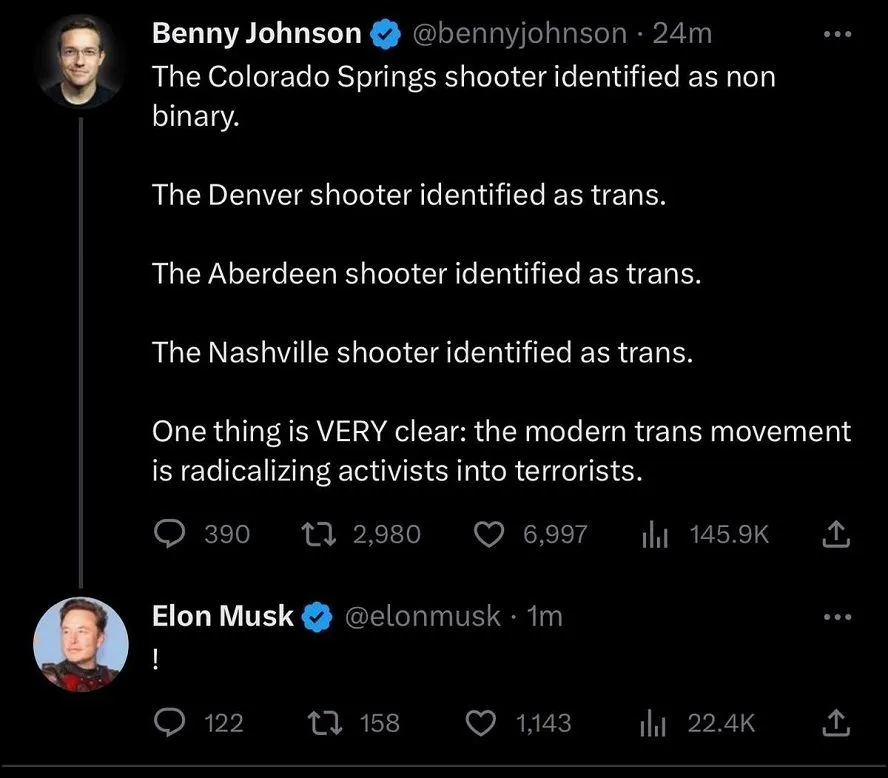The image size is (888, 778).
Task: Open the 1m timestamp on Musk's reply
Action: click(x=544, y=617)
